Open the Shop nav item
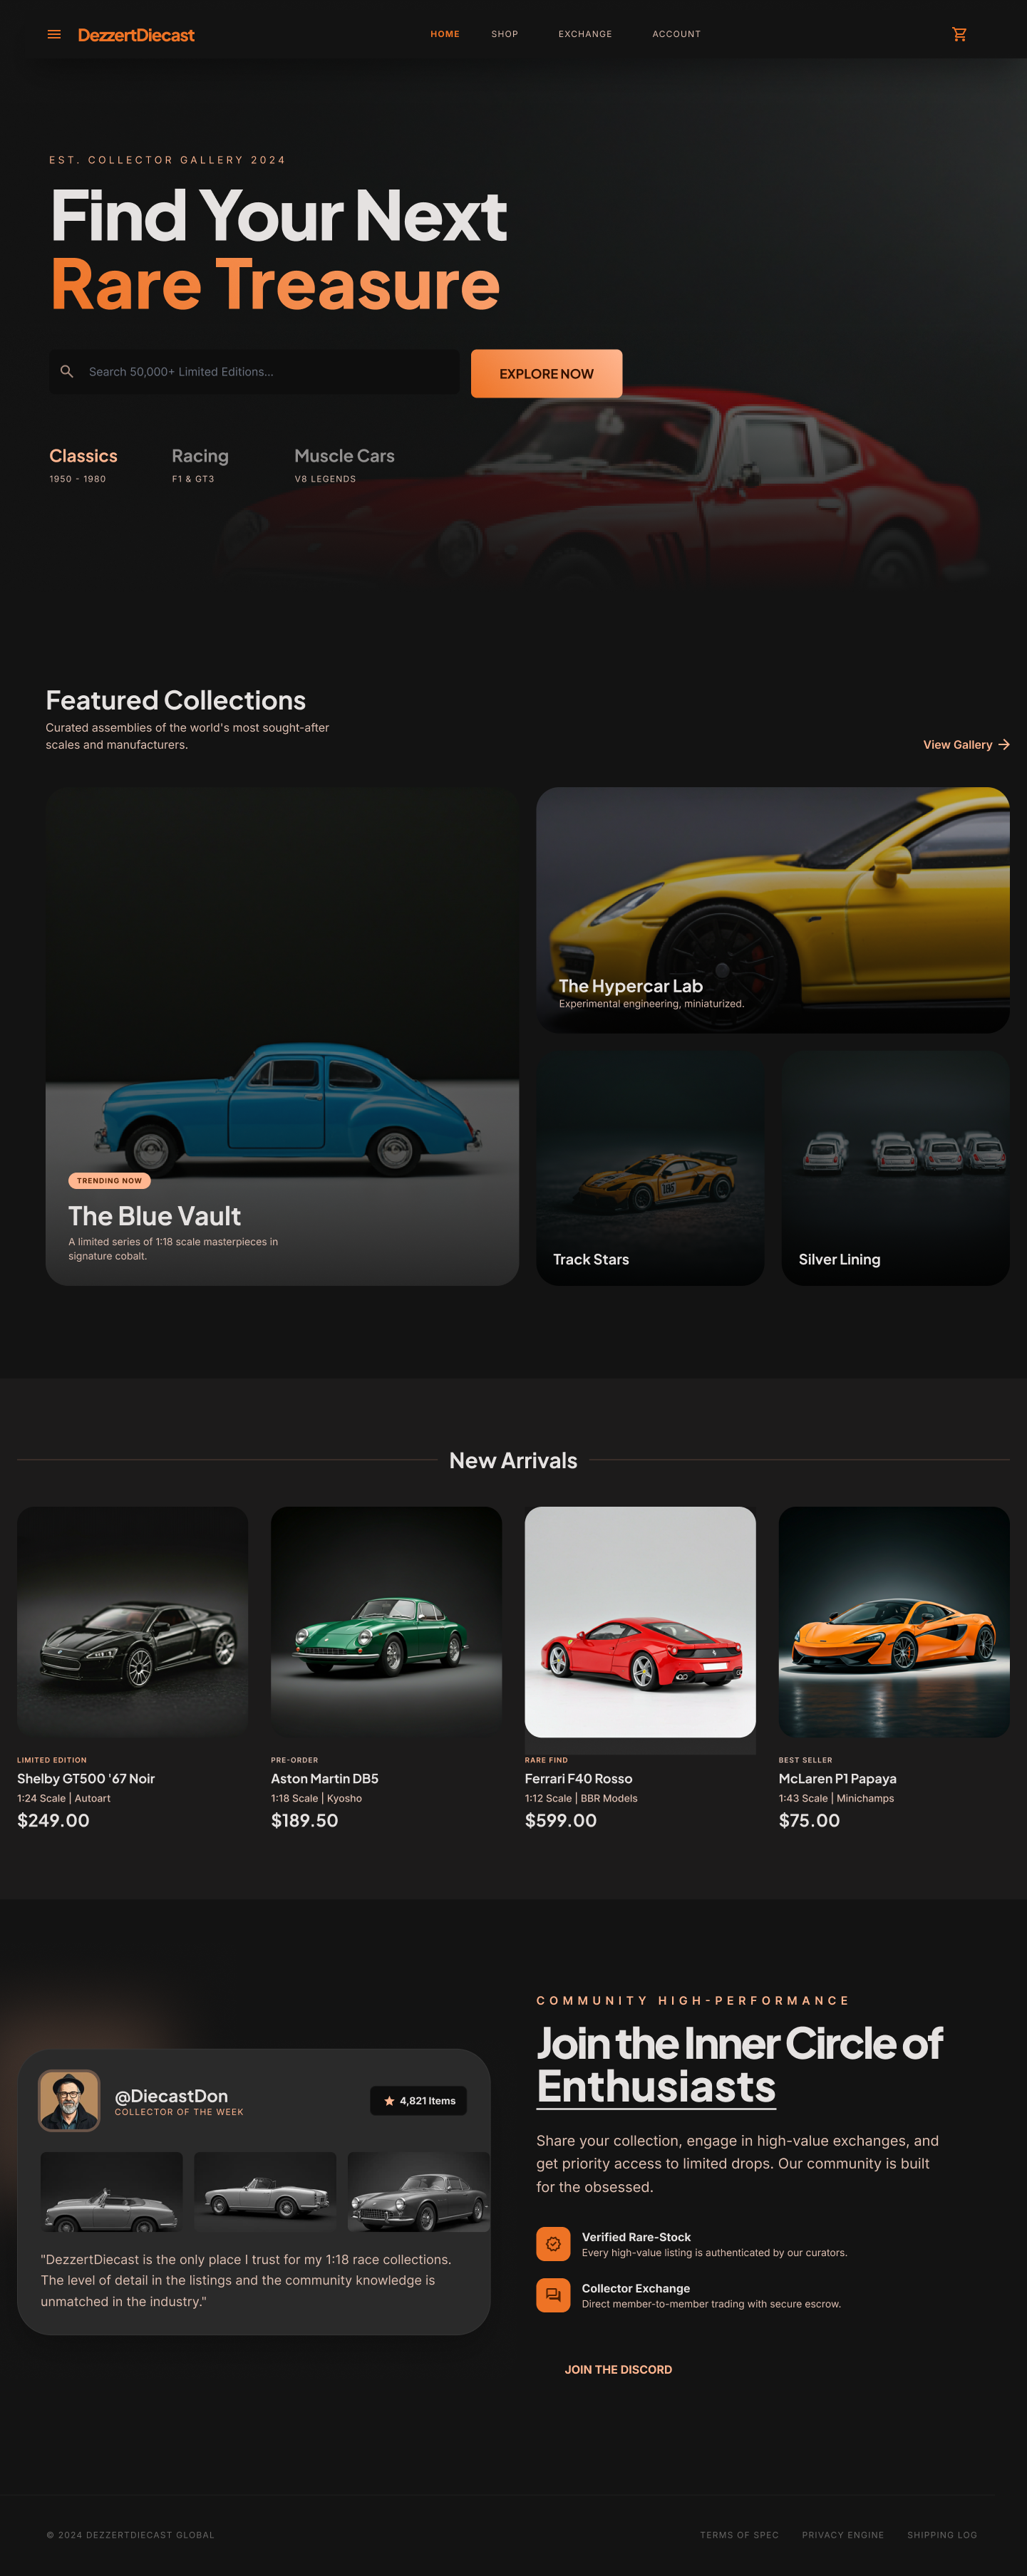The width and height of the screenshot is (1027, 2576). (505, 34)
